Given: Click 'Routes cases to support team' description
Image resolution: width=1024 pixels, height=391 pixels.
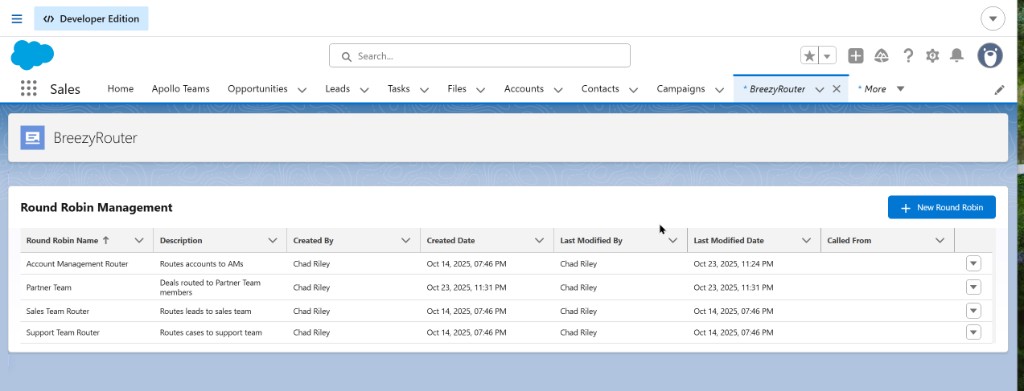Looking at the screenshot, I should coord(211,332).
